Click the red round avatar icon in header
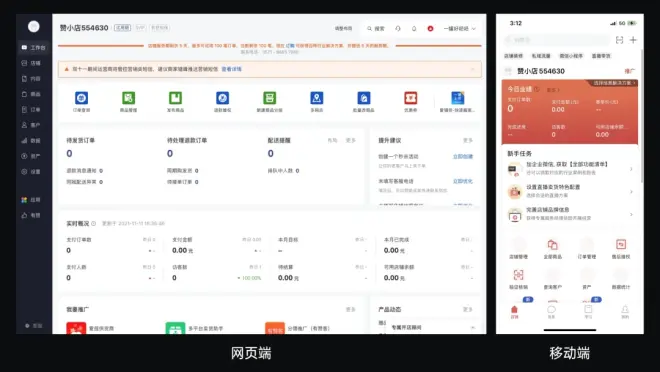 pos(430,29)
